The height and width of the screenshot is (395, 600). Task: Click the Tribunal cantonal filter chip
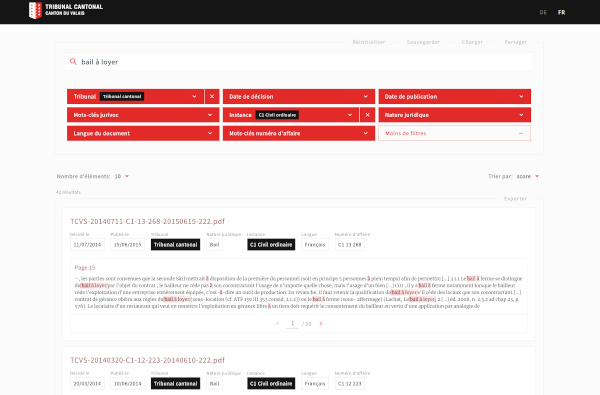click(122, 96)
